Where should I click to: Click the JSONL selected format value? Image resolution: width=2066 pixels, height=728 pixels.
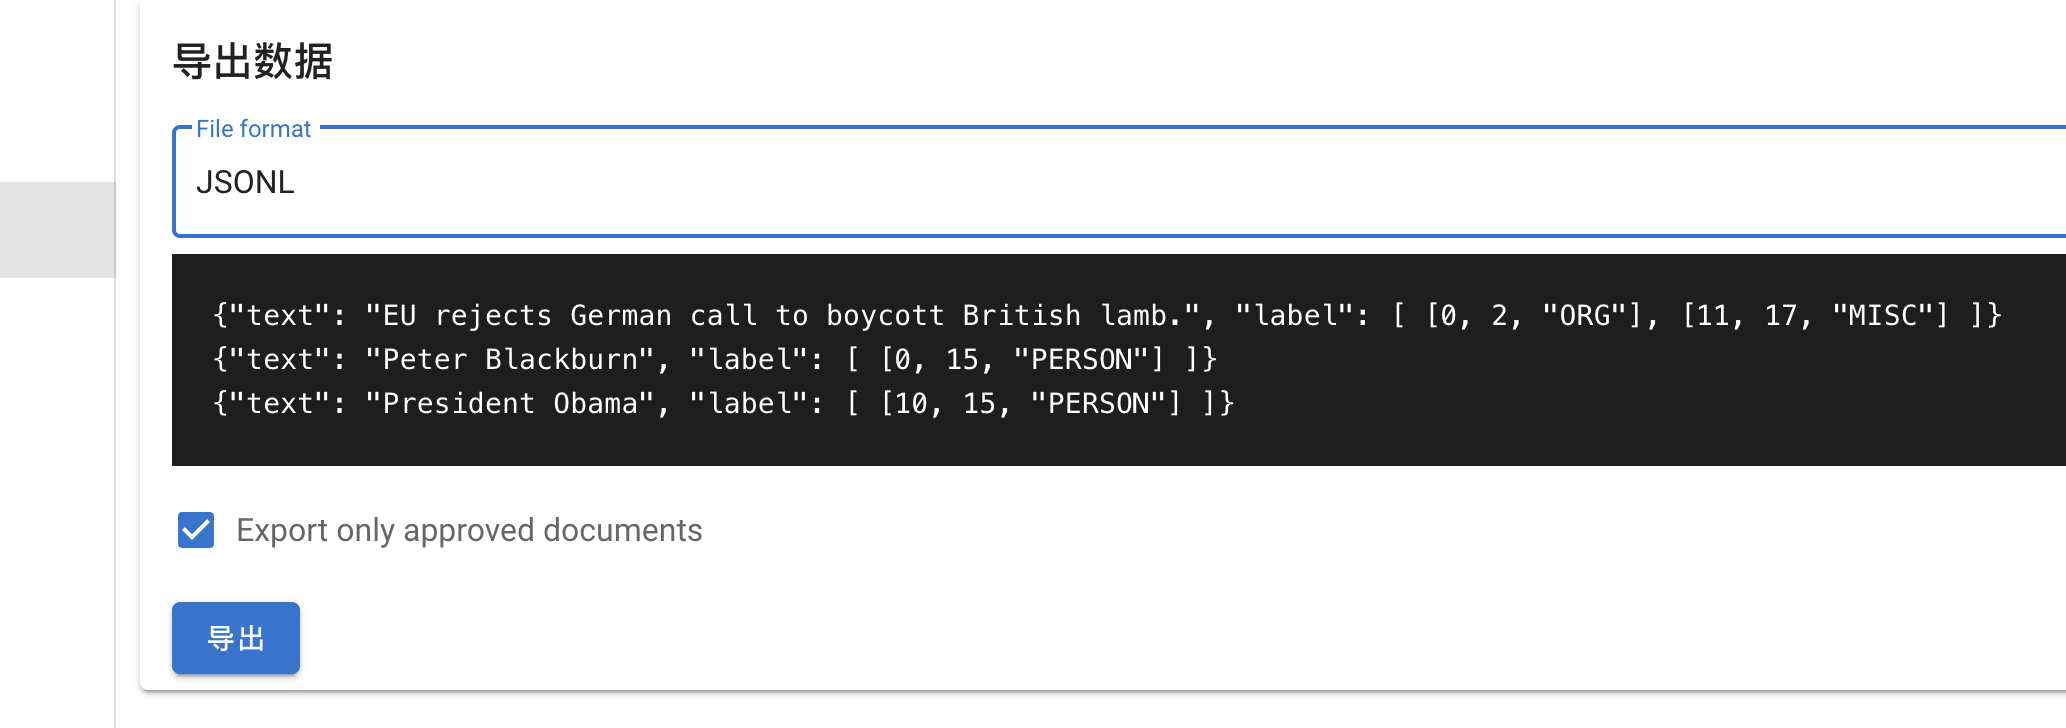(245, 182)
